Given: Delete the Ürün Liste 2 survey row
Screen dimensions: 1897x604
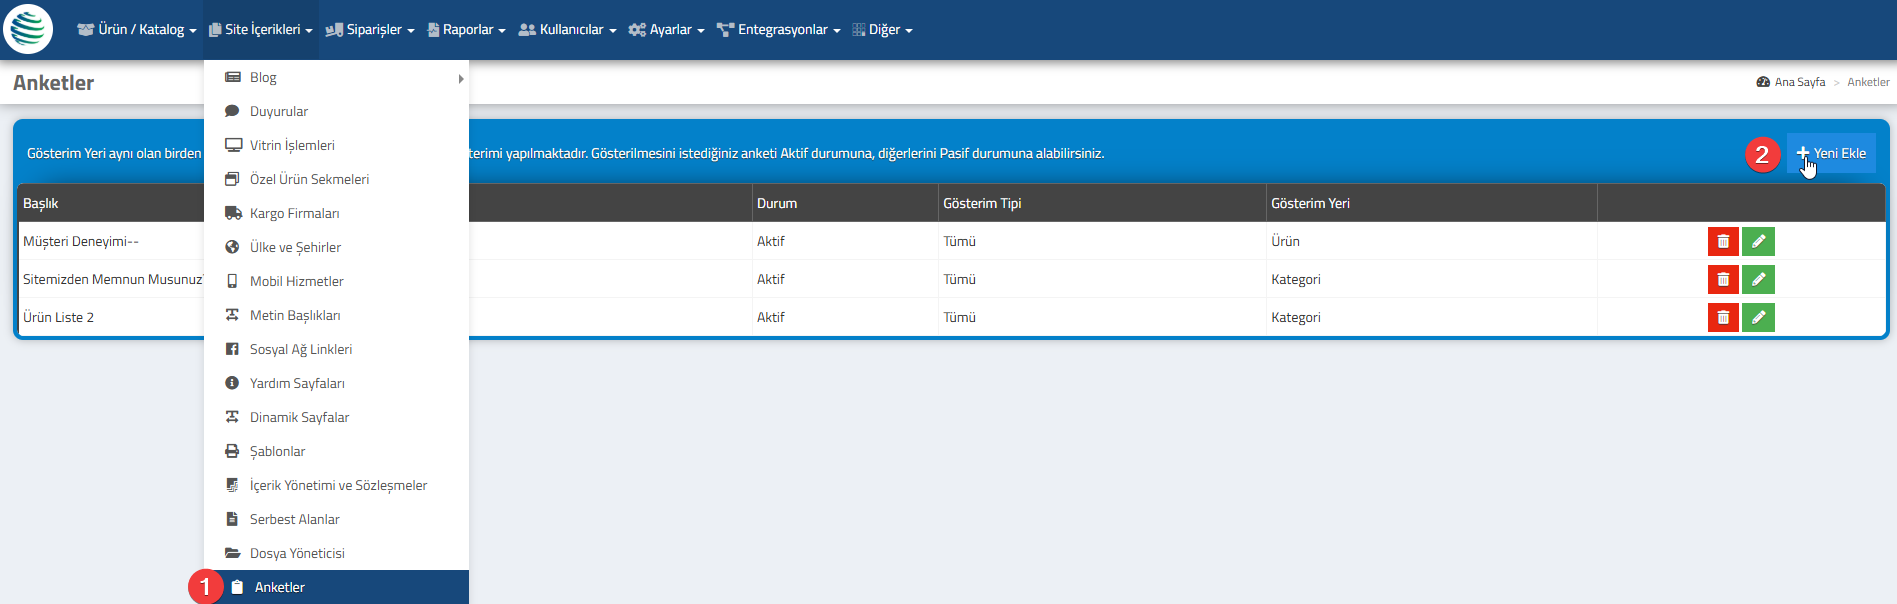Looking at the screenshot, I should (x=1723, y=317).
